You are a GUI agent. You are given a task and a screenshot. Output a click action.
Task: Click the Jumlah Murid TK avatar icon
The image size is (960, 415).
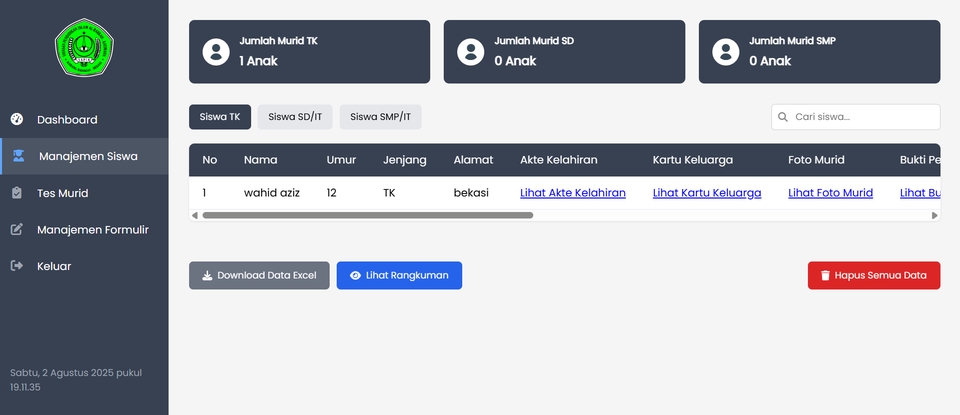pyautogui.click(x=216, y=51)
